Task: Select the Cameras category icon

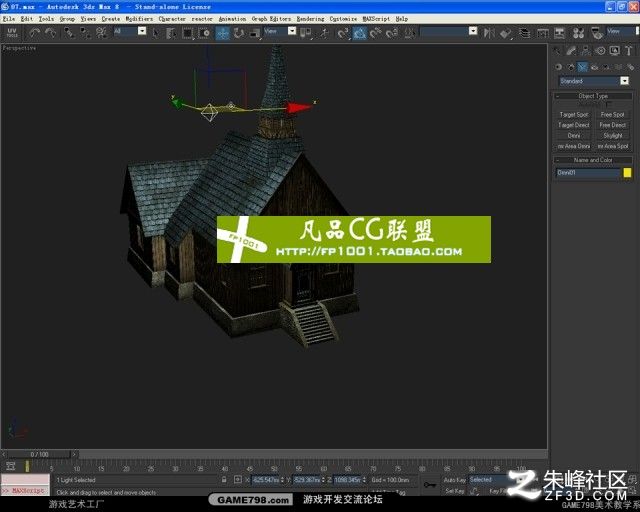Action: coord(595,67)
